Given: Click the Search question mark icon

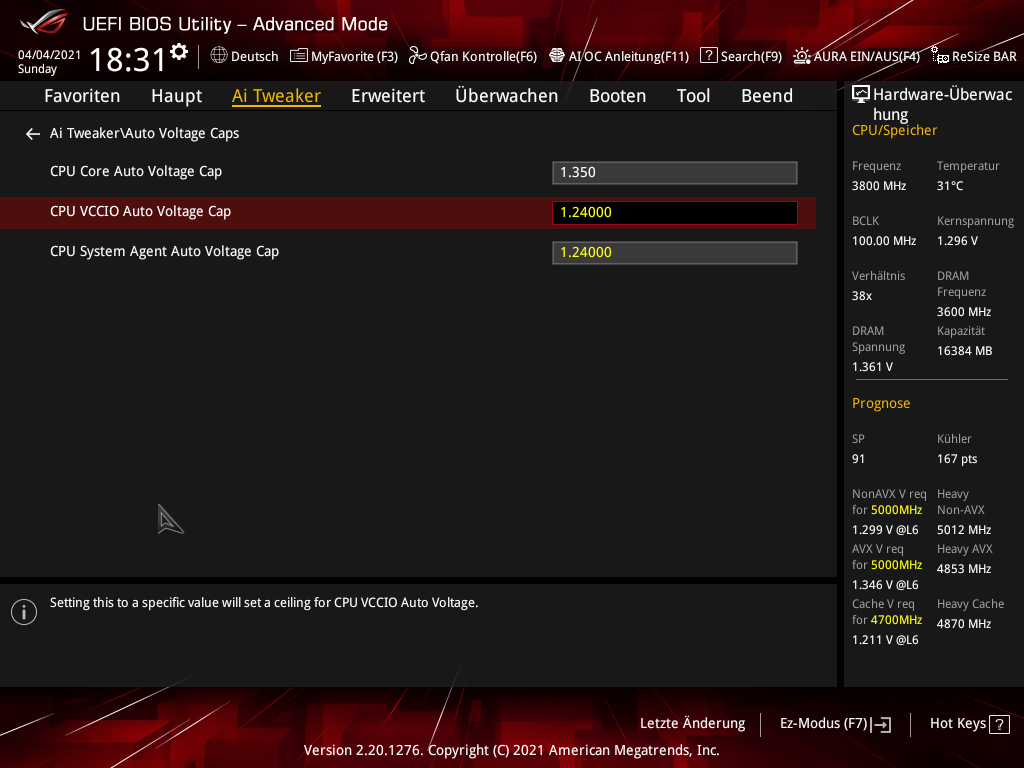Looking at the screenshot, I should [709, 56].
